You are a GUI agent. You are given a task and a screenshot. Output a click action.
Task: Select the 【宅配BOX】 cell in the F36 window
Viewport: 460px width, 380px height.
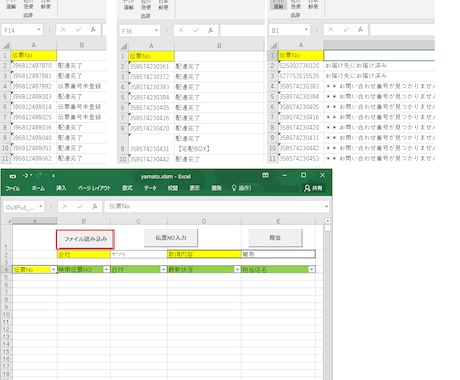coord(219,144)
